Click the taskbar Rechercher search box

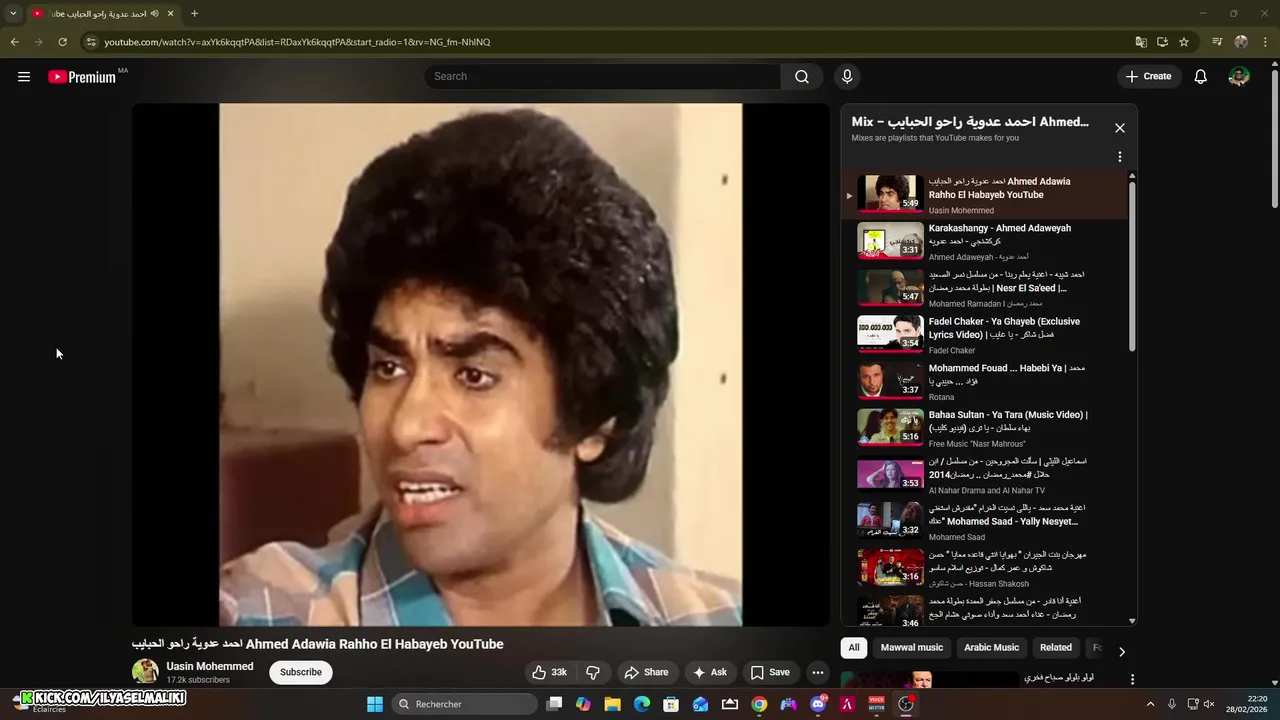(462, 704)
